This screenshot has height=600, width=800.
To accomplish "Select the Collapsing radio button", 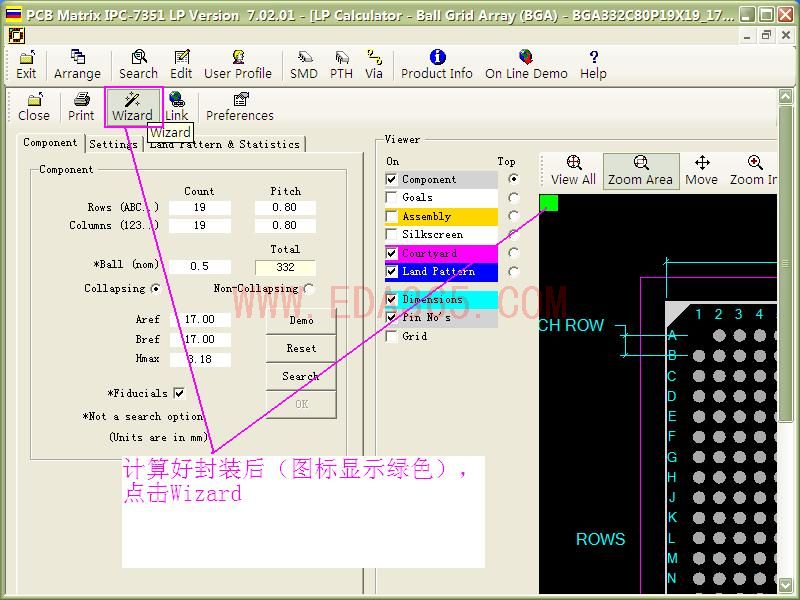I will click(156, 289).
